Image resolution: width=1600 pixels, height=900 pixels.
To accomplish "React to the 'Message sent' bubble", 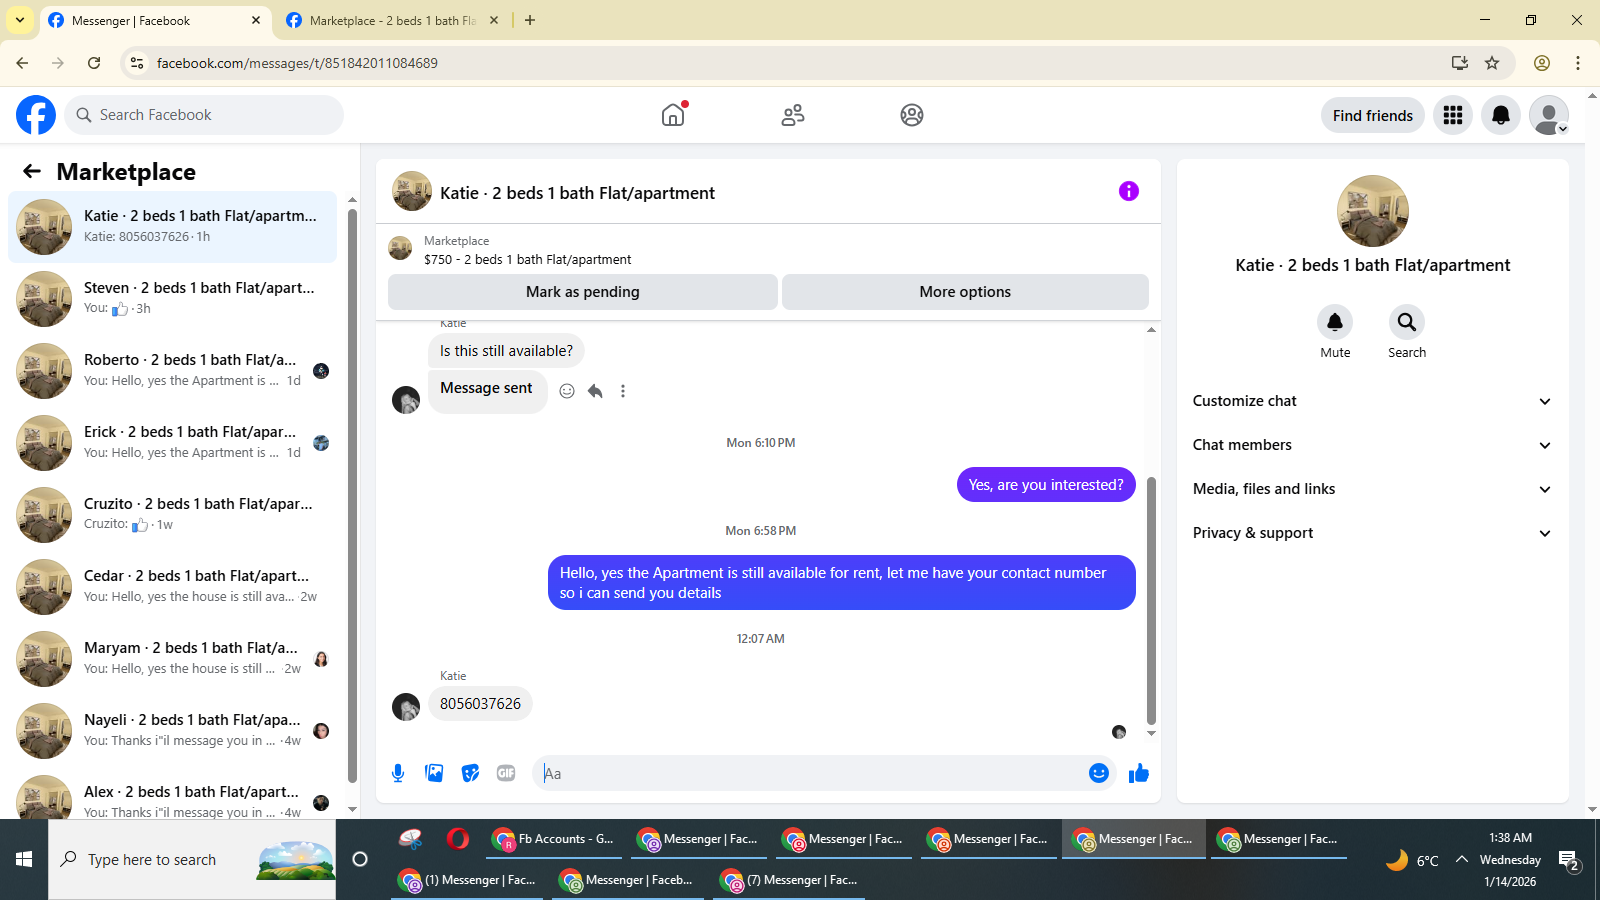I will [x=567, y=391].
